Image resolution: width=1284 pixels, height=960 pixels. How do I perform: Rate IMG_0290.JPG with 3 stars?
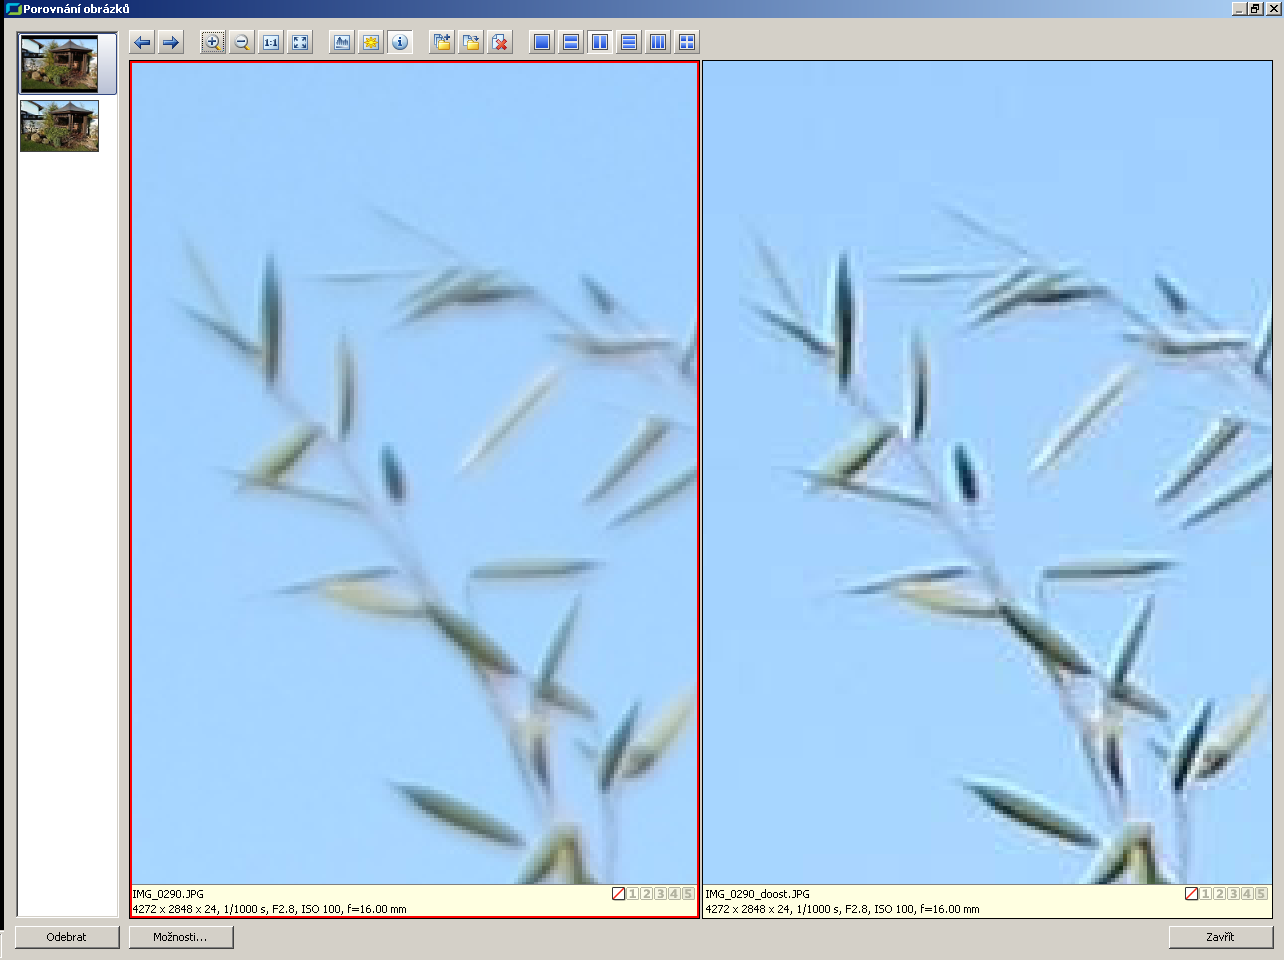pos(660,894)
